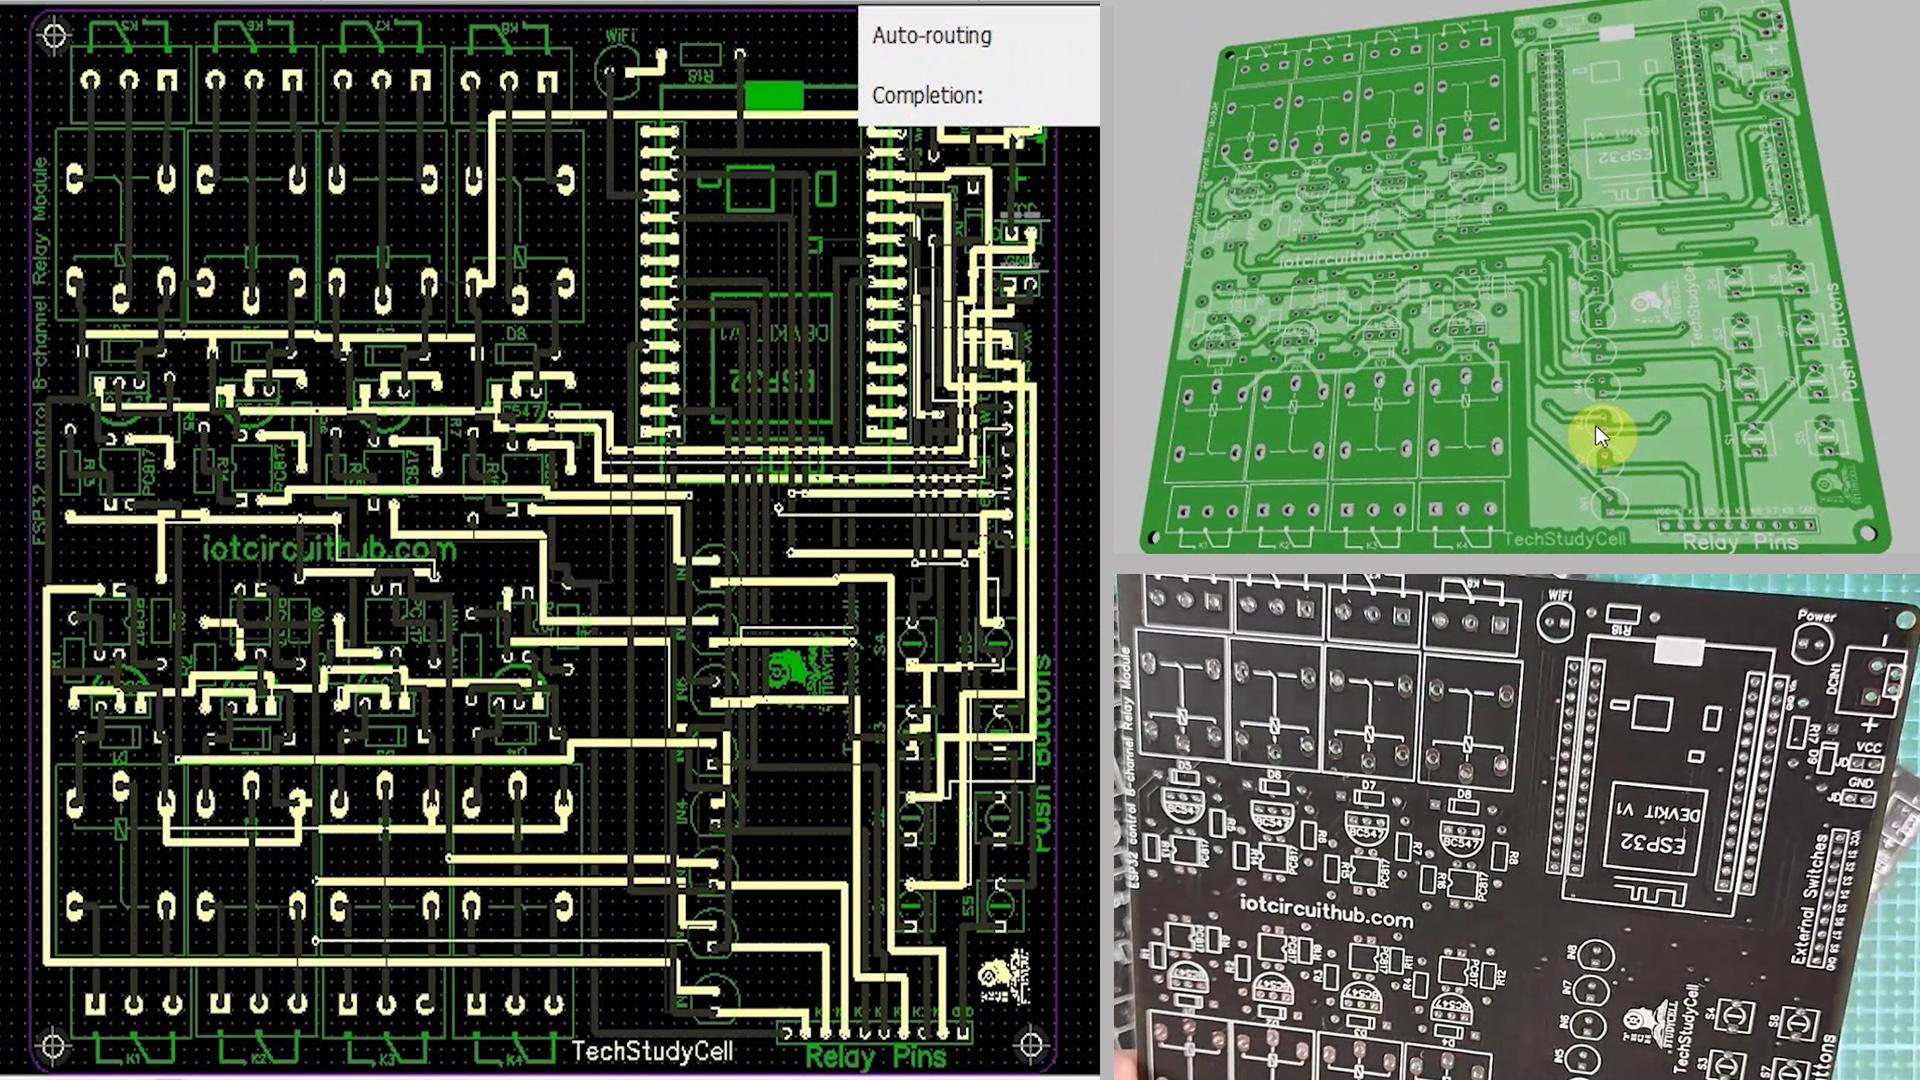Select the Relay Pins header label
This screenshot has height=1080, width=1920.
tap(876, 1057)
